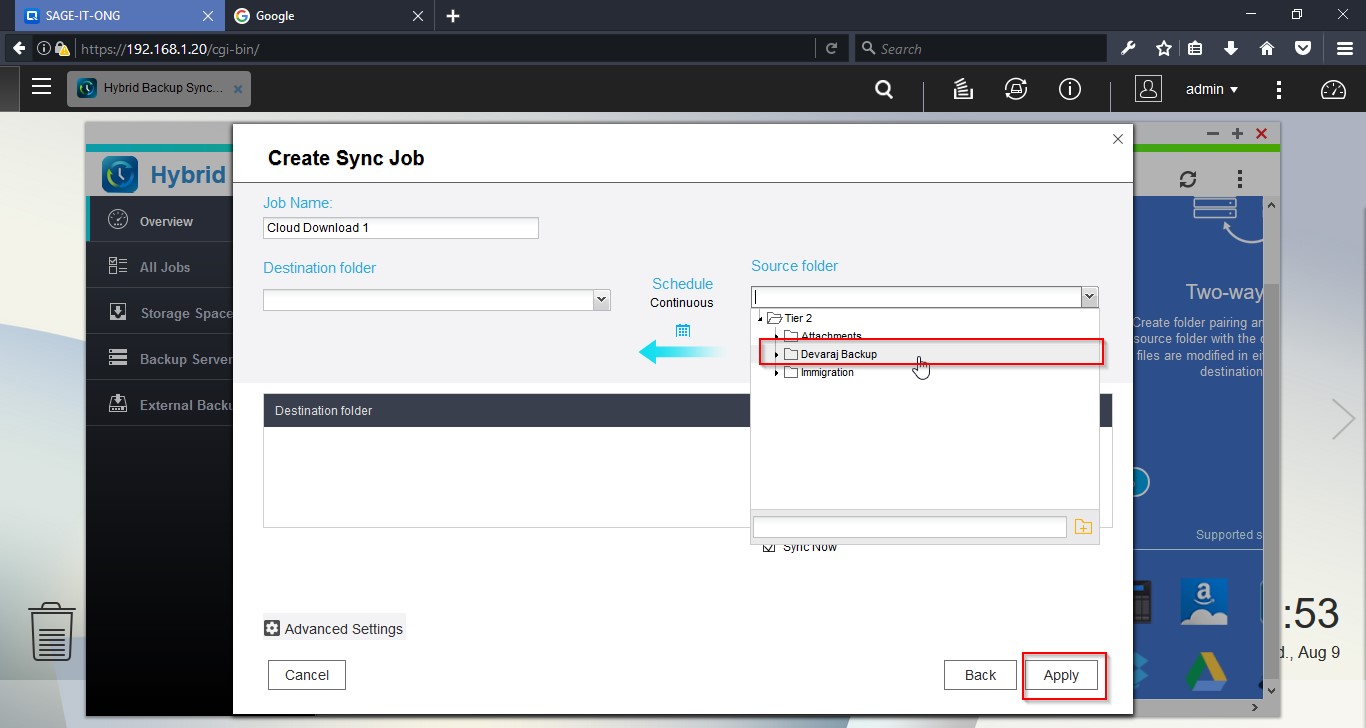
Task: Open Advanced Settings
Action: coord(334,629)
